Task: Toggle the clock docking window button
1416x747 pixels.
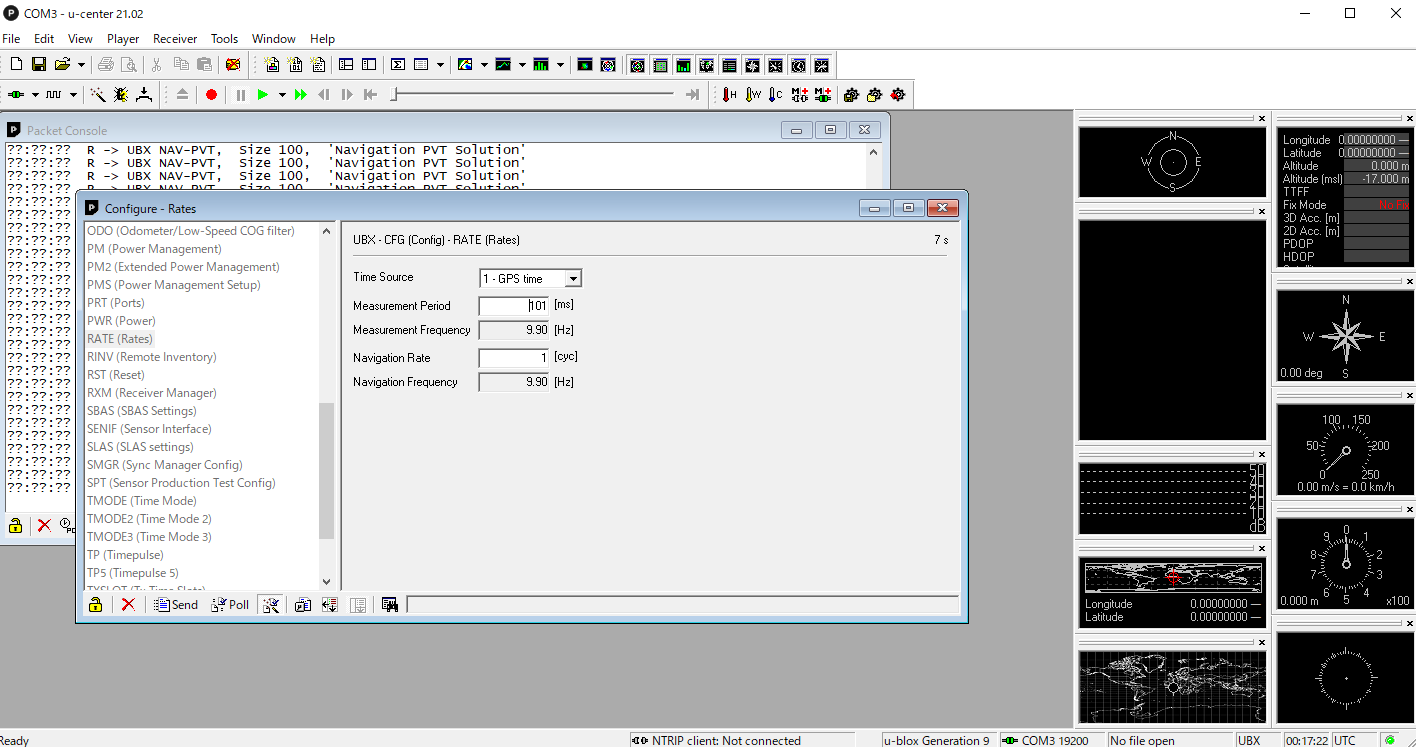Action: pos(799,65)
